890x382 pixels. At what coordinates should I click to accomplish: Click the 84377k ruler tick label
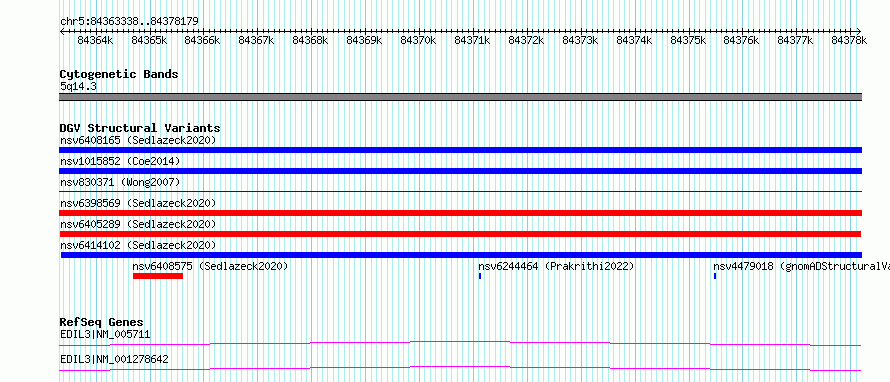(x=795, y=40)
